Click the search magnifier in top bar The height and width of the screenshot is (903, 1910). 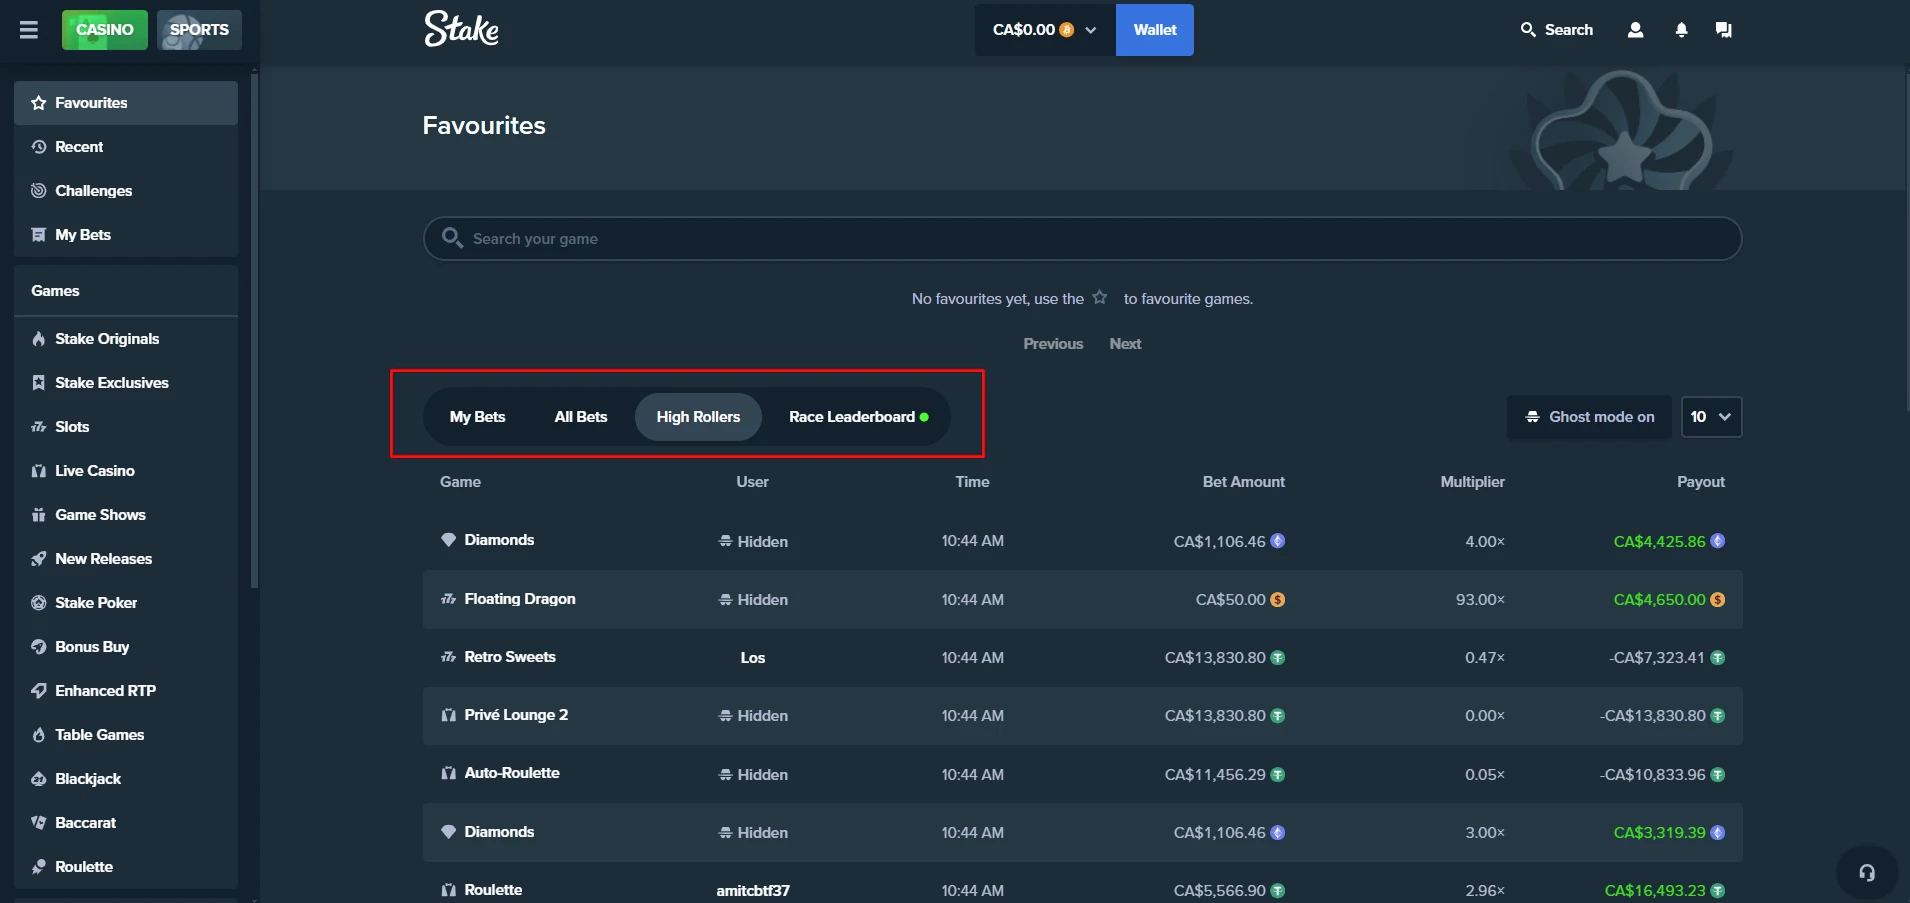[1528, 30]
